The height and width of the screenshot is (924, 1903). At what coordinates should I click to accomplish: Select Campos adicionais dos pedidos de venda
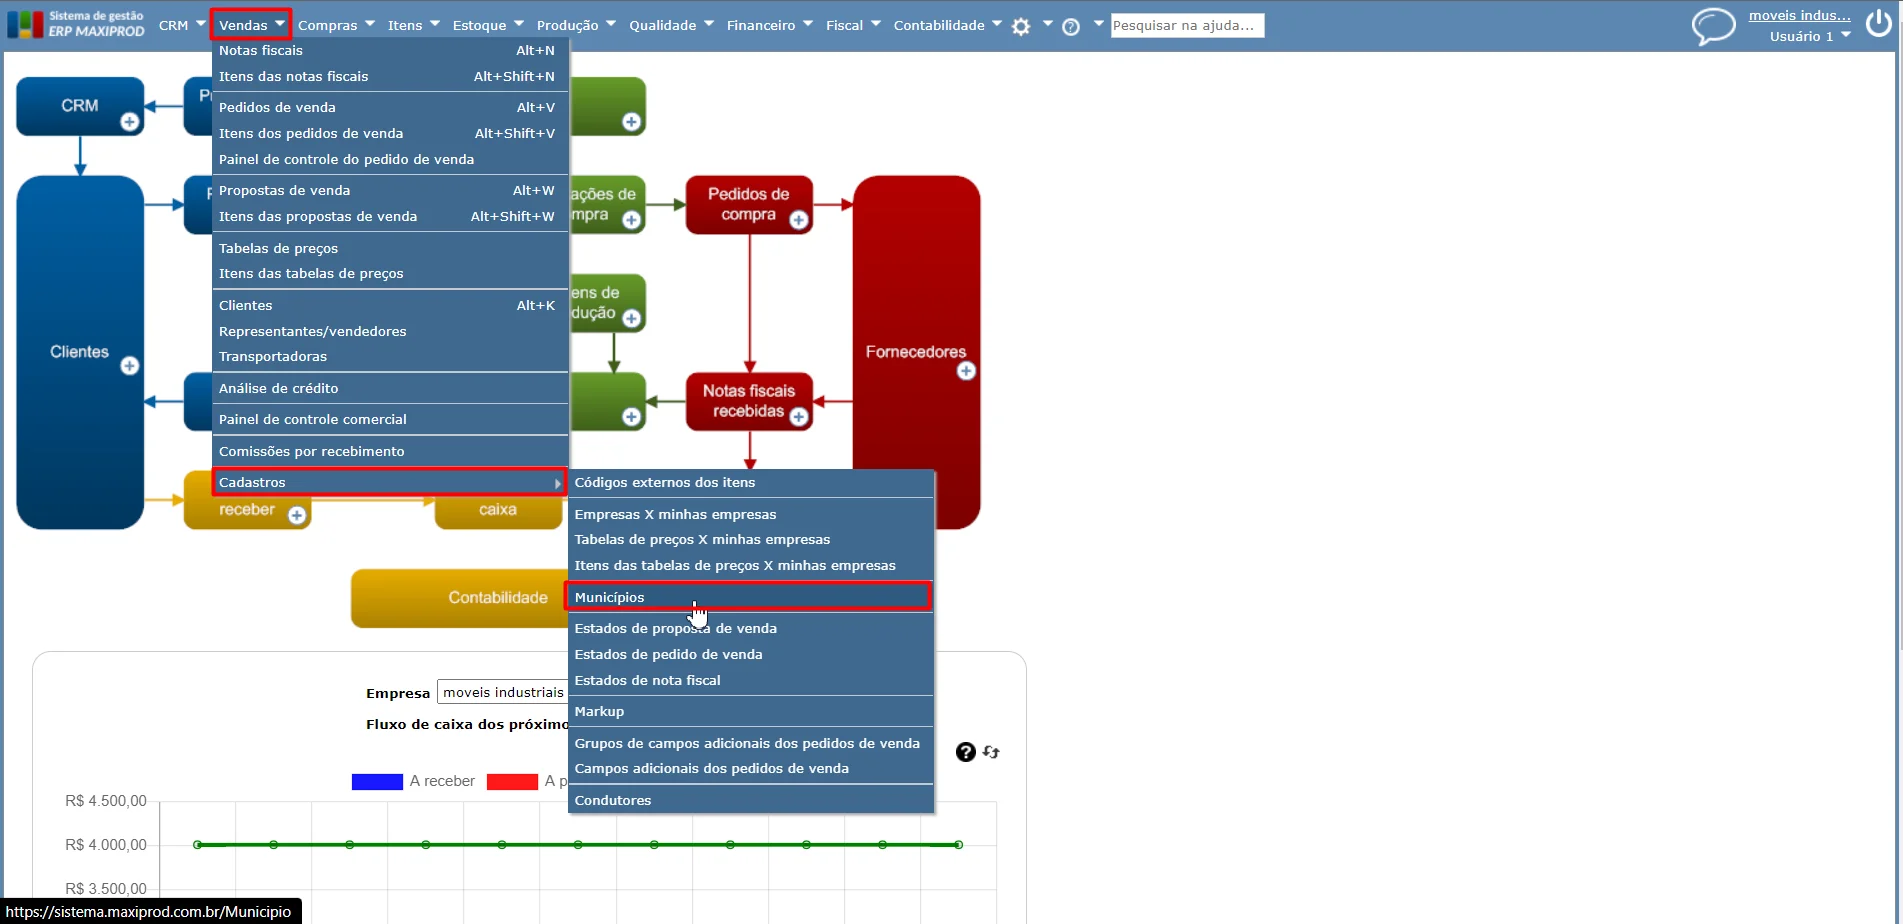pyautogui.click(x=751, y=768)
